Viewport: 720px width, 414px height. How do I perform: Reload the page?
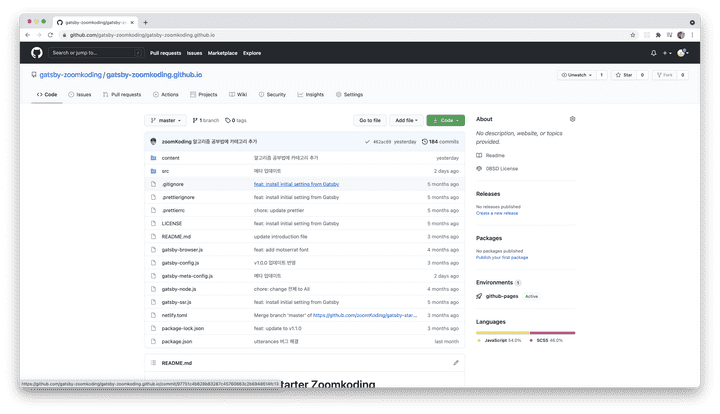[51, 35]
